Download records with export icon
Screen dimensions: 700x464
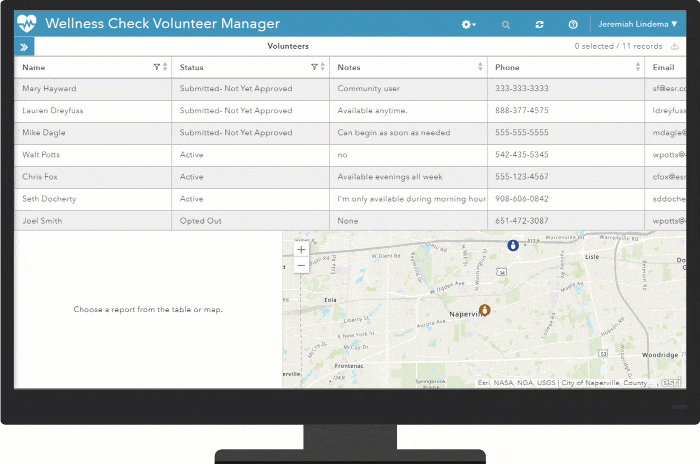pos(675,46)
